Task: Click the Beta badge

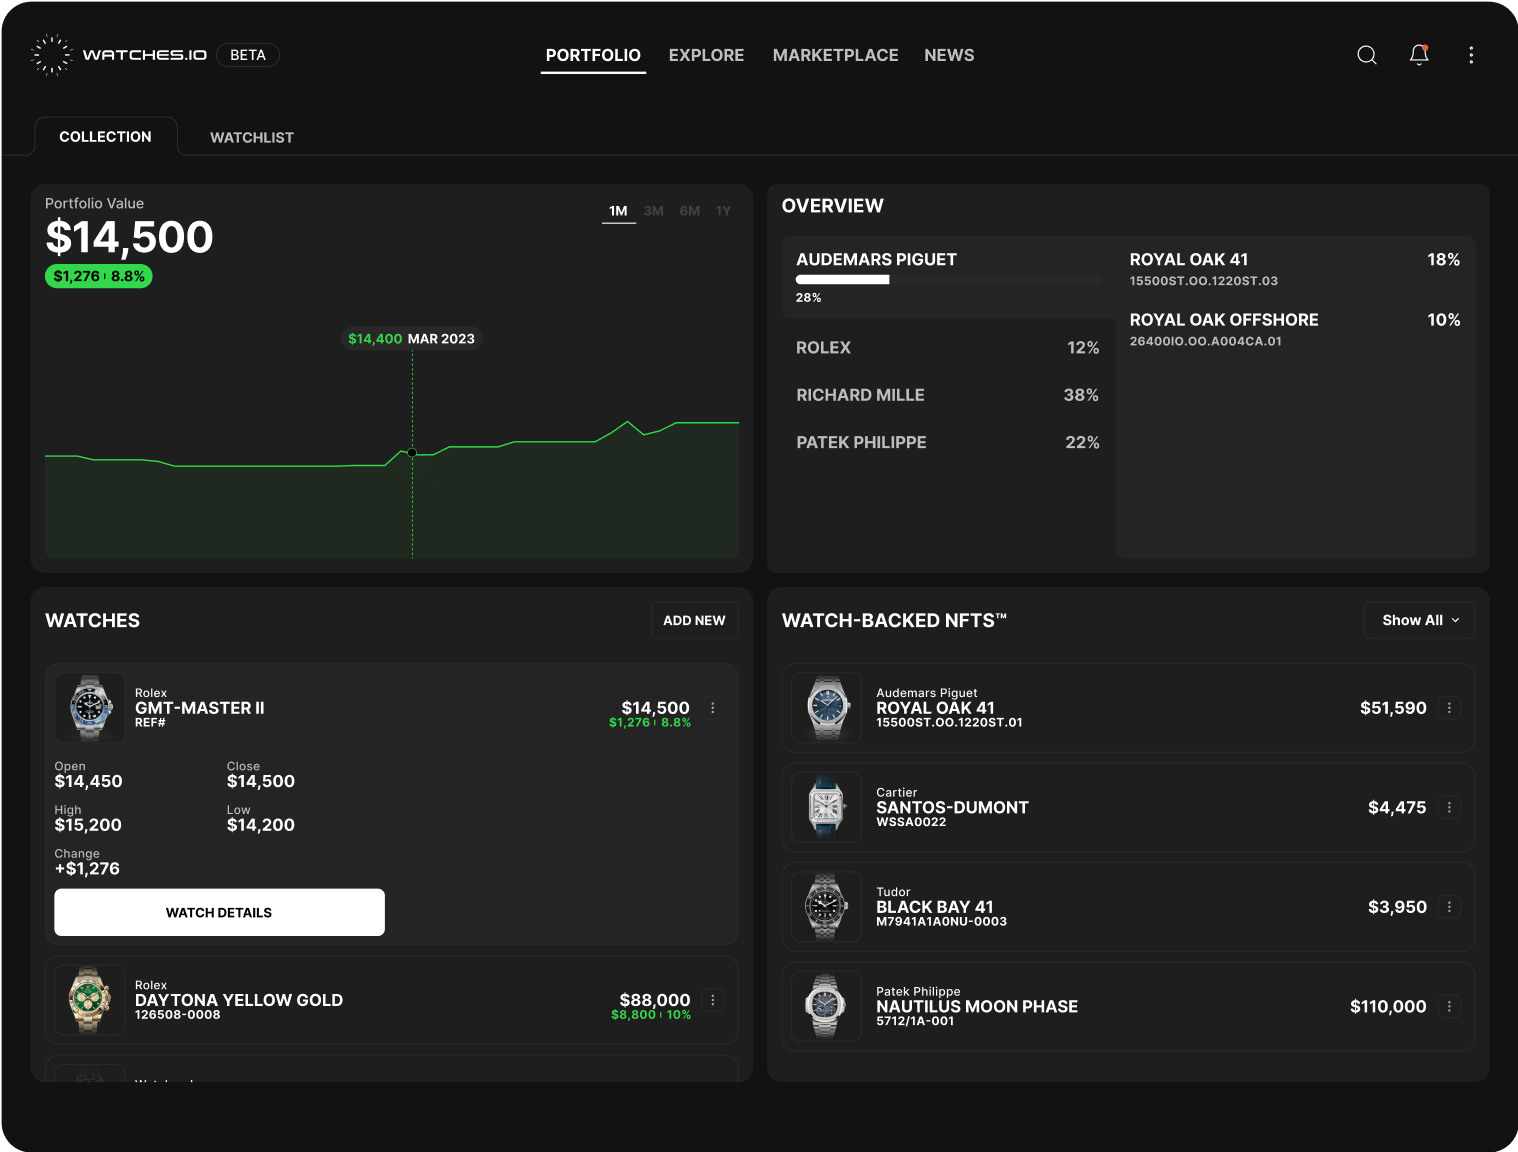Action: [x=248, y=55]
